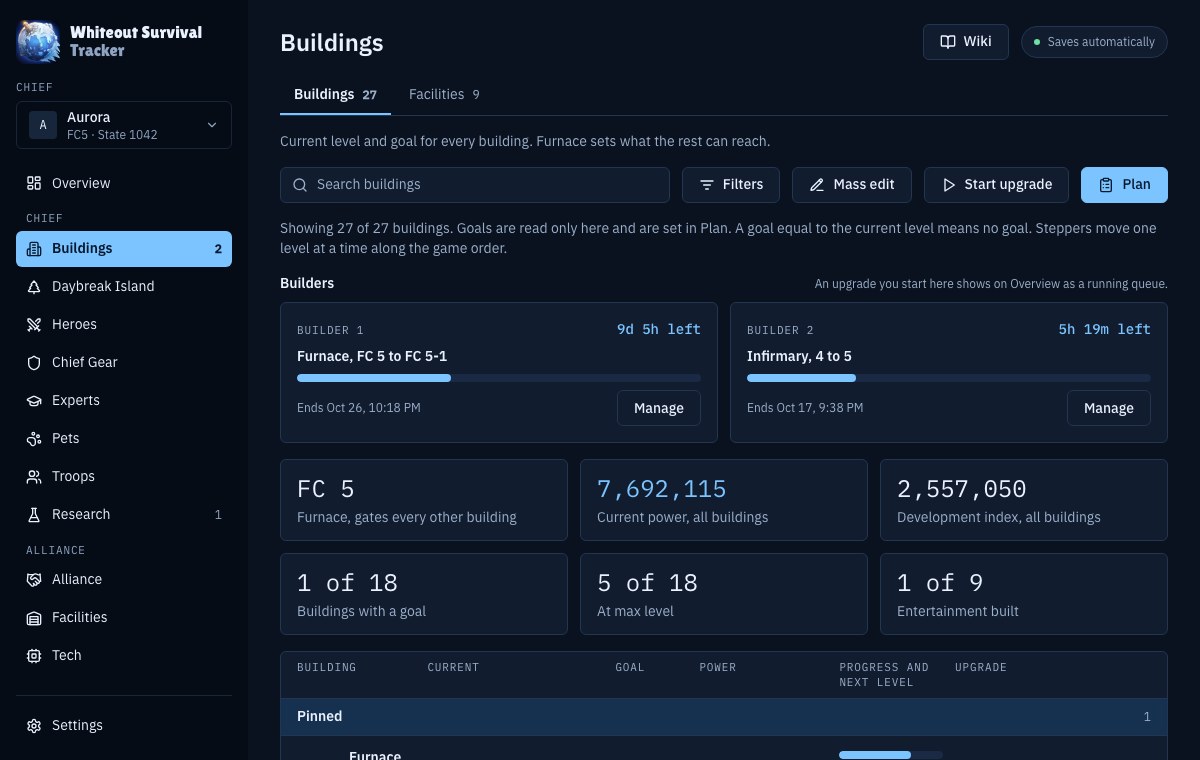Click the Wiki book icon
Image resolution: width=1200 pixels, height=760 pixels.
[948, 42]
